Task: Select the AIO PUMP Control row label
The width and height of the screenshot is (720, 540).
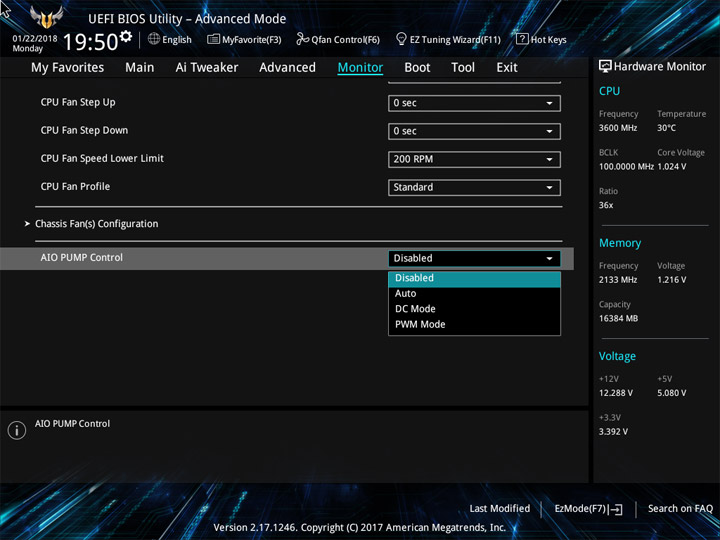Action: pos(82,258)
